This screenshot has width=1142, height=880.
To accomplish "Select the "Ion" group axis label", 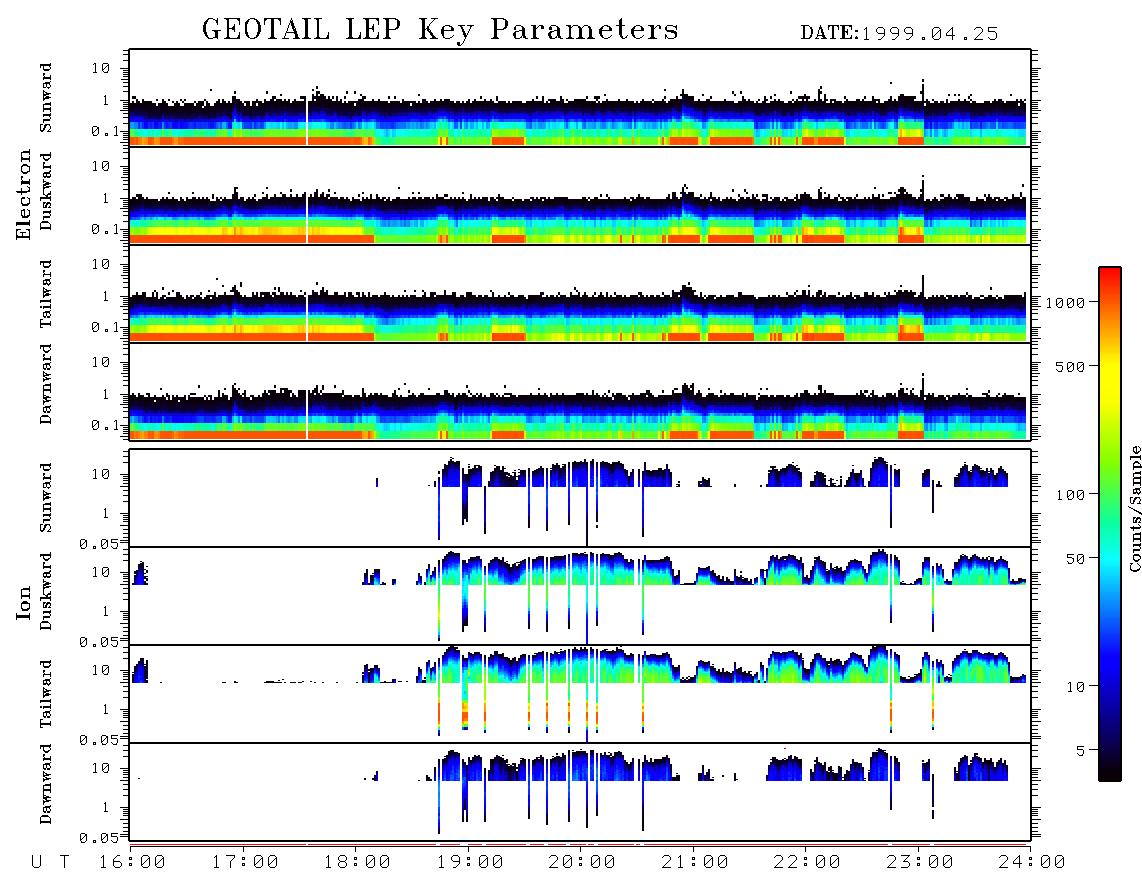I will 24,603.
